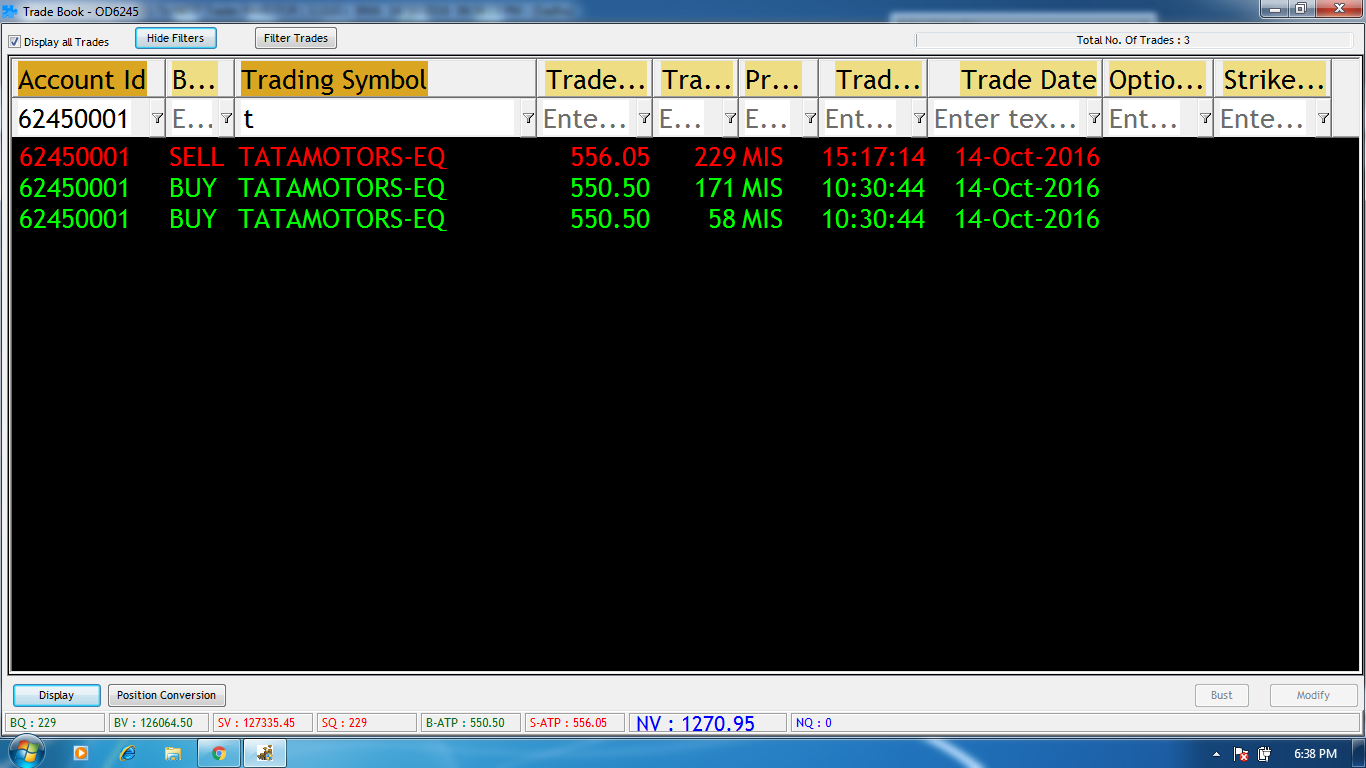Viewport: 1366px width, 768px height.
Task: Click the Hide Filters button
Action: 176,38
